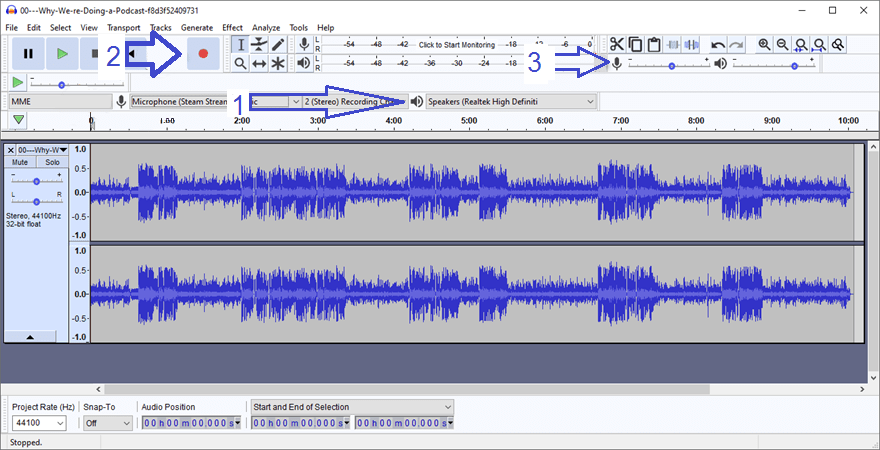Click to Start Monitoring on recording meter
The height and width of the screenshot is (450, 880).
tap(457, 45)
